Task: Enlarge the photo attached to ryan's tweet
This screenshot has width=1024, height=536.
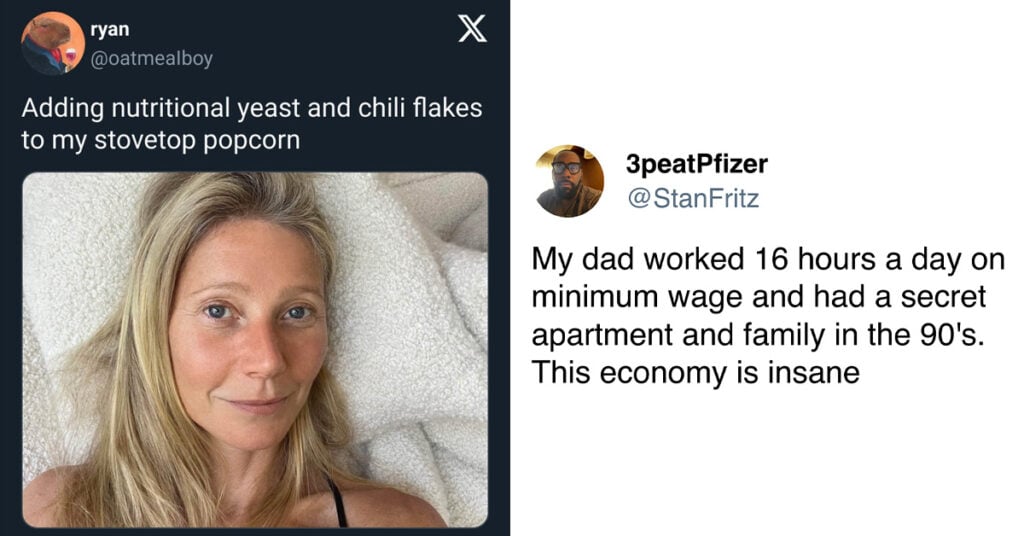Action: [255, 350]
